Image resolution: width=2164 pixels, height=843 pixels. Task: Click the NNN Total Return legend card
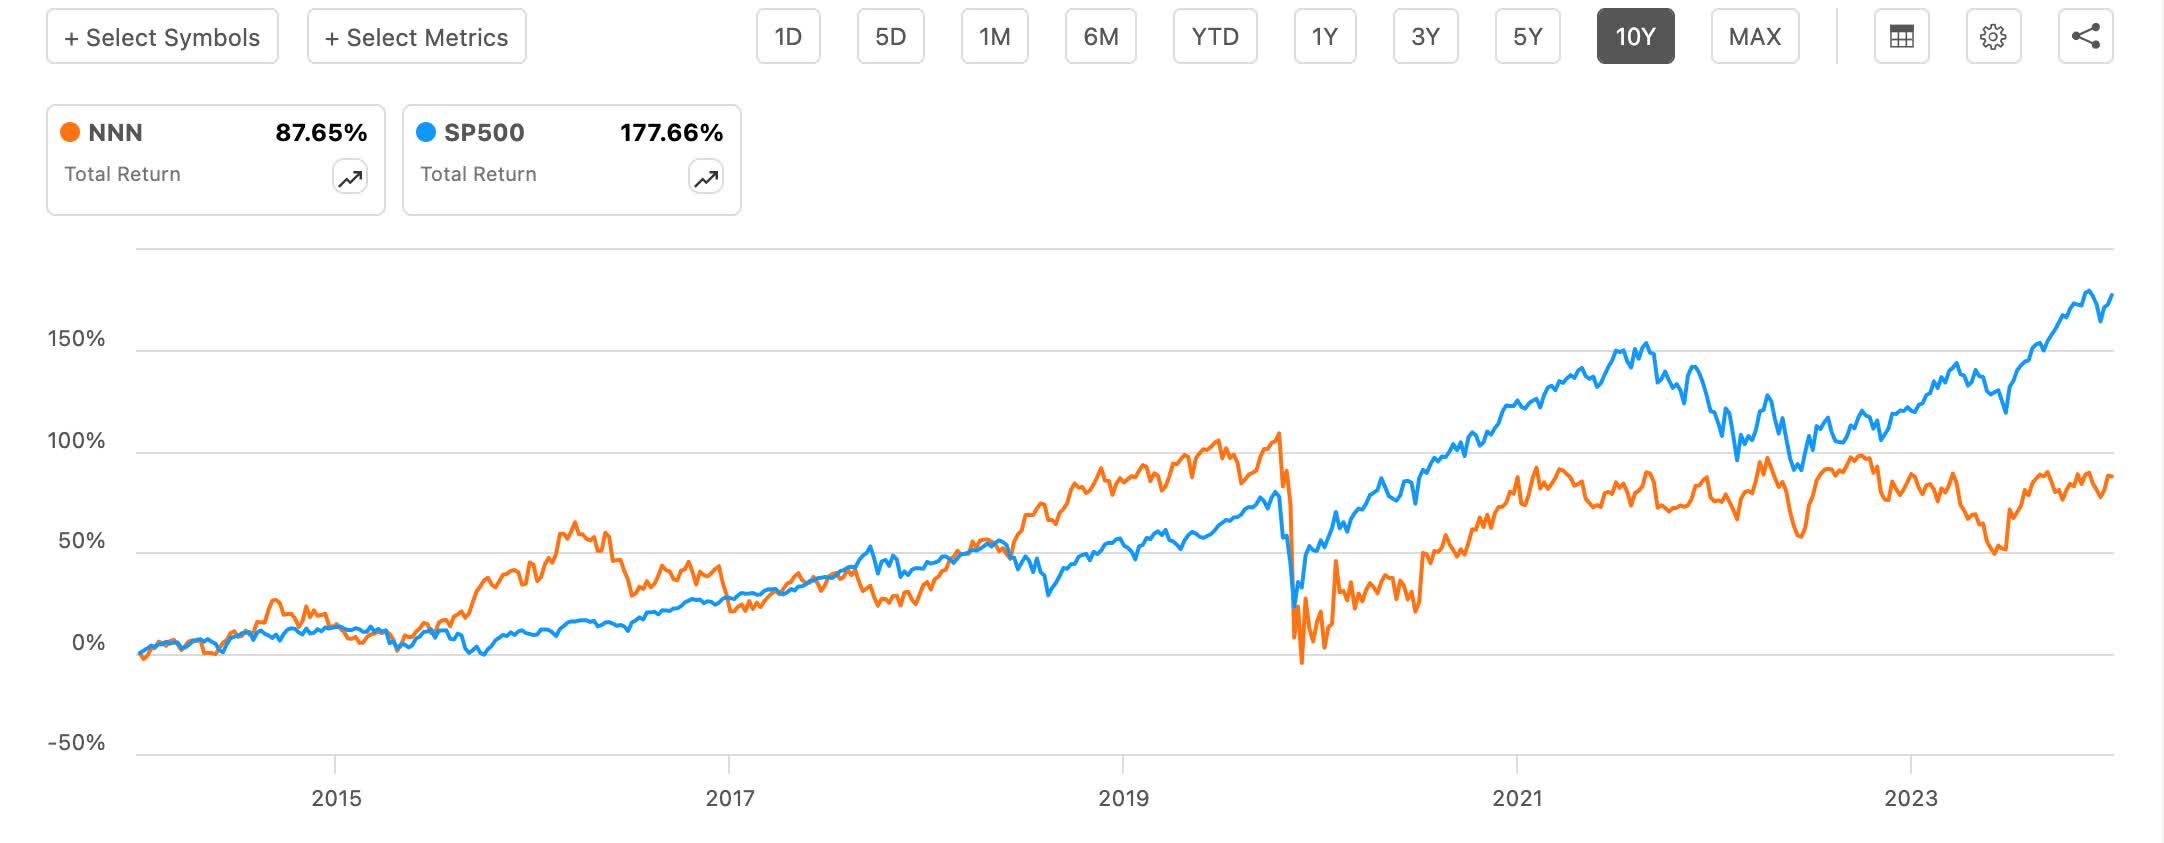[x=214, y=158]
